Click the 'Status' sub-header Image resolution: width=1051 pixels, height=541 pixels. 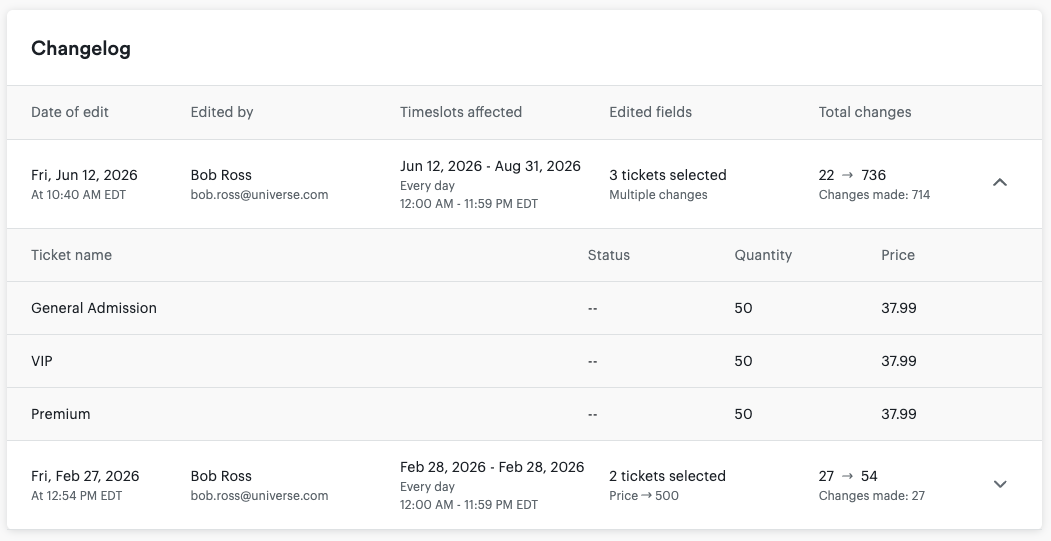point(609,255)
